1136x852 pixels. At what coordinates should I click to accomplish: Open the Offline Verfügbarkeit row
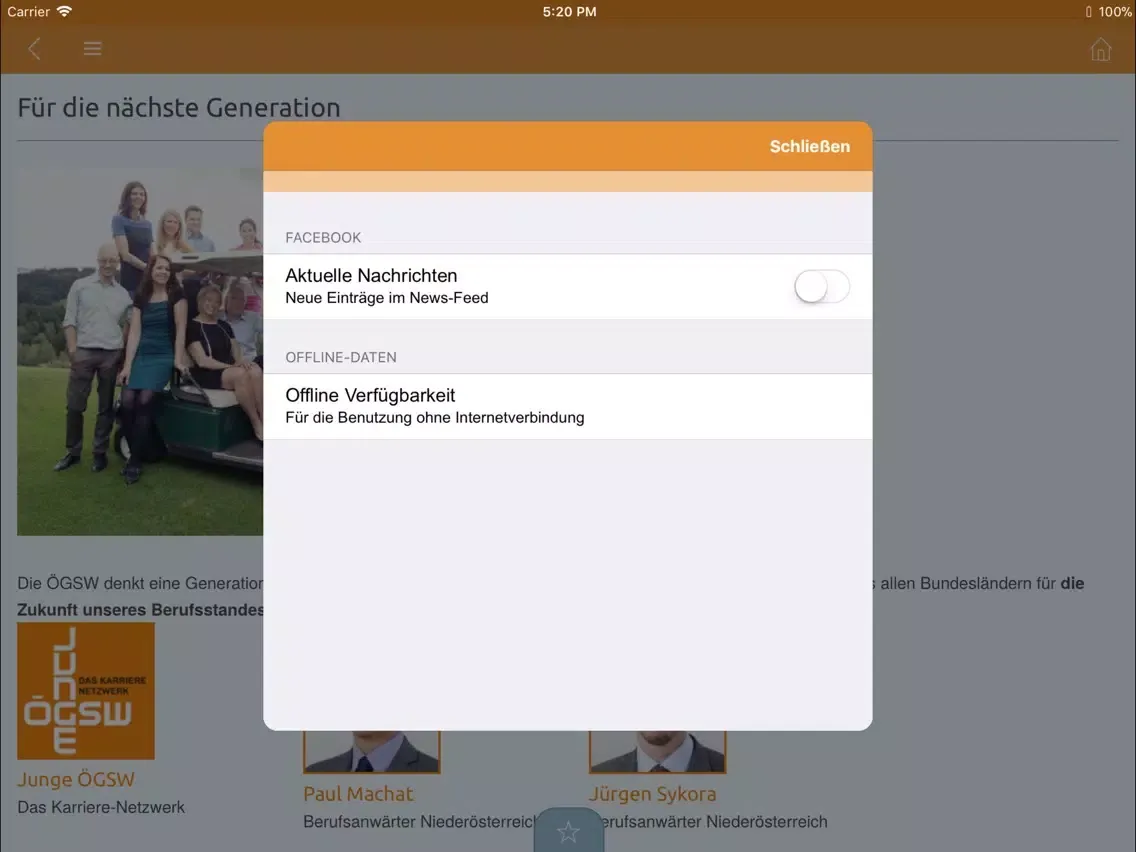[x=568, y=406]
